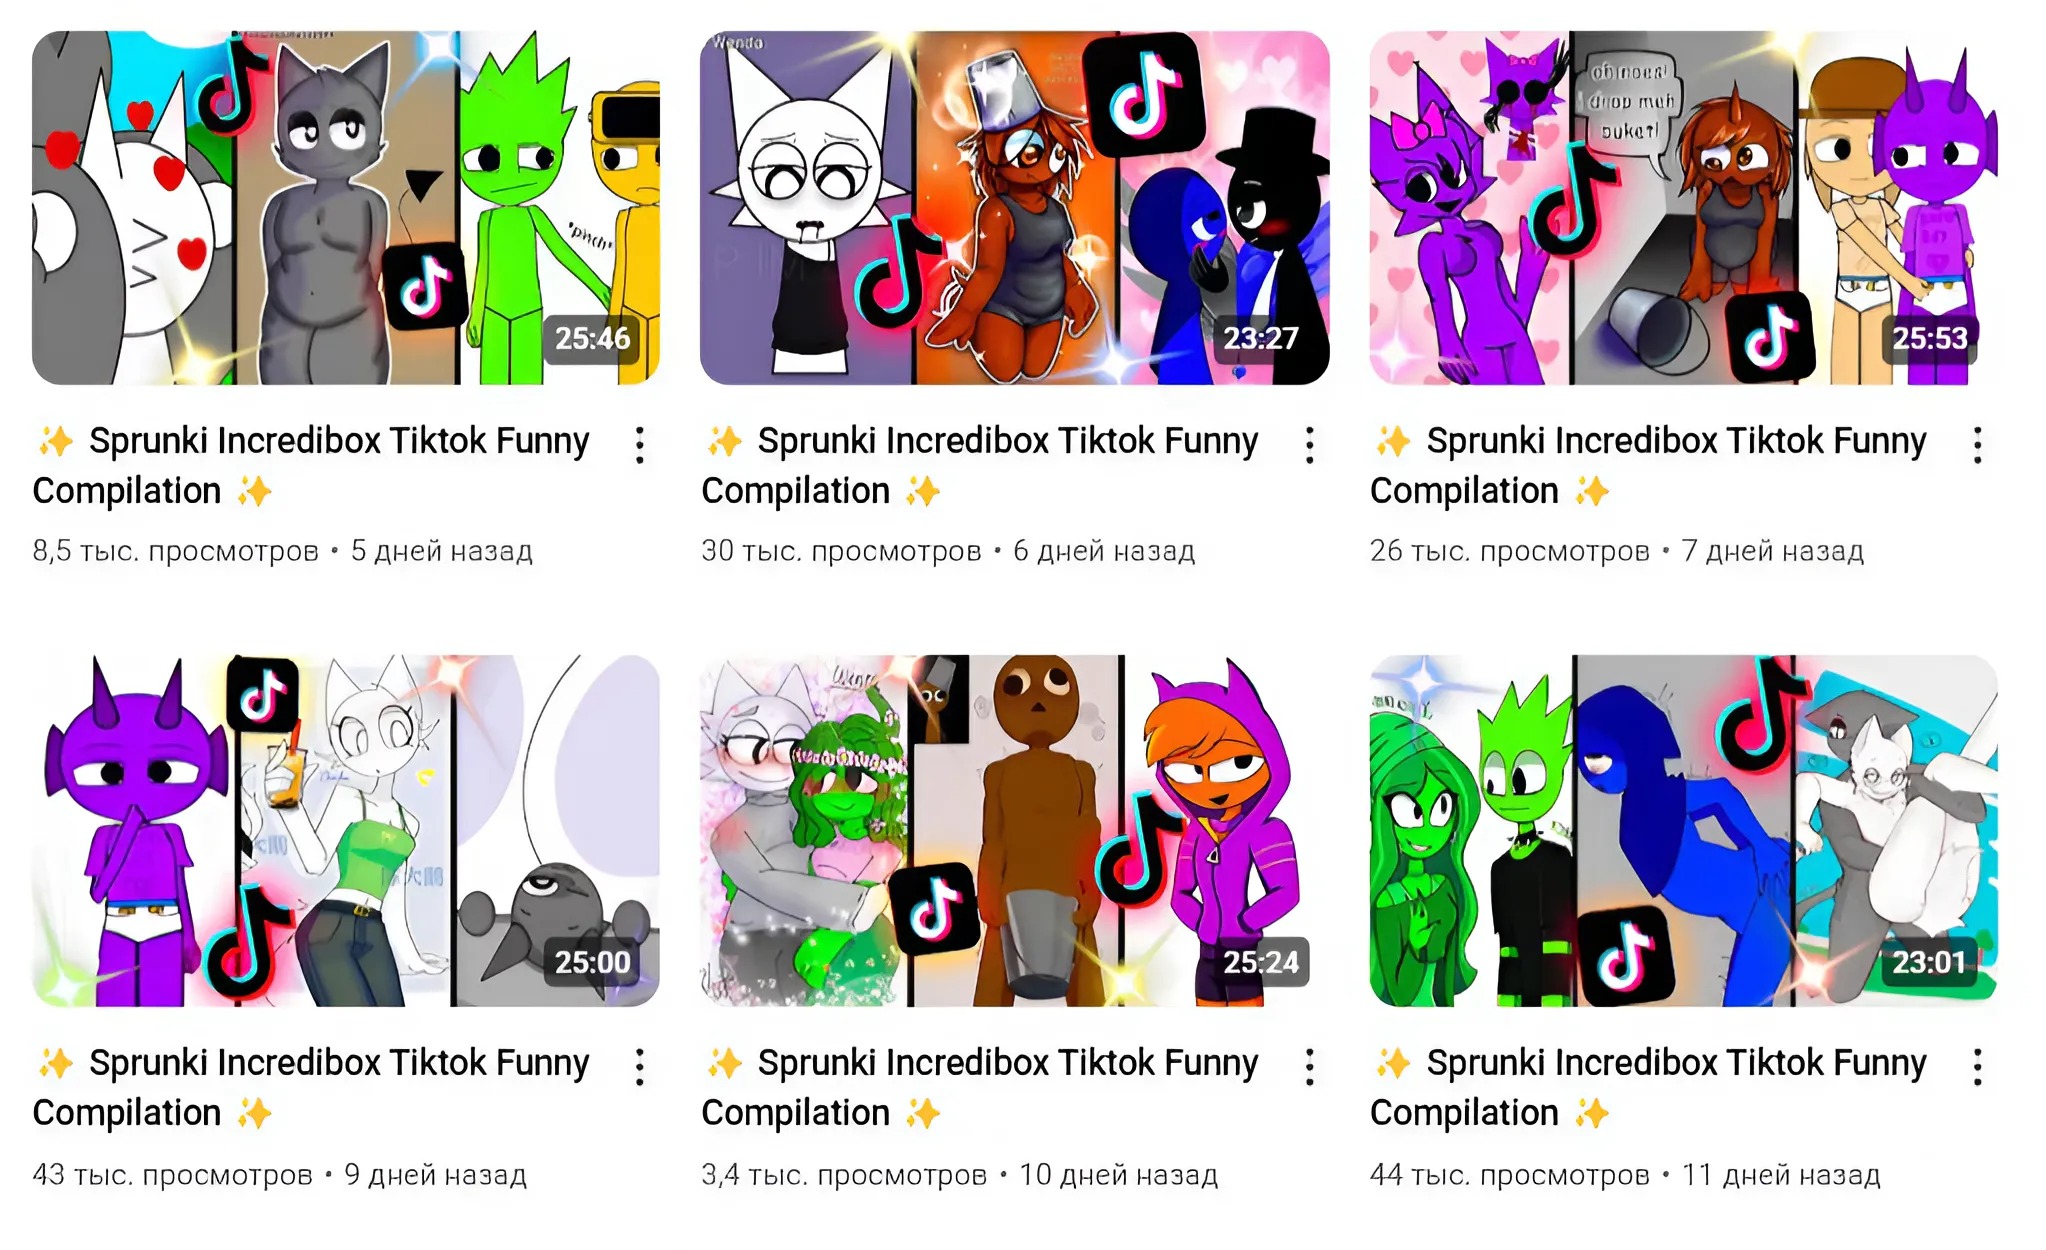
Task: Open the video thumbnail with 25:24 duration
Action: 1015,831
